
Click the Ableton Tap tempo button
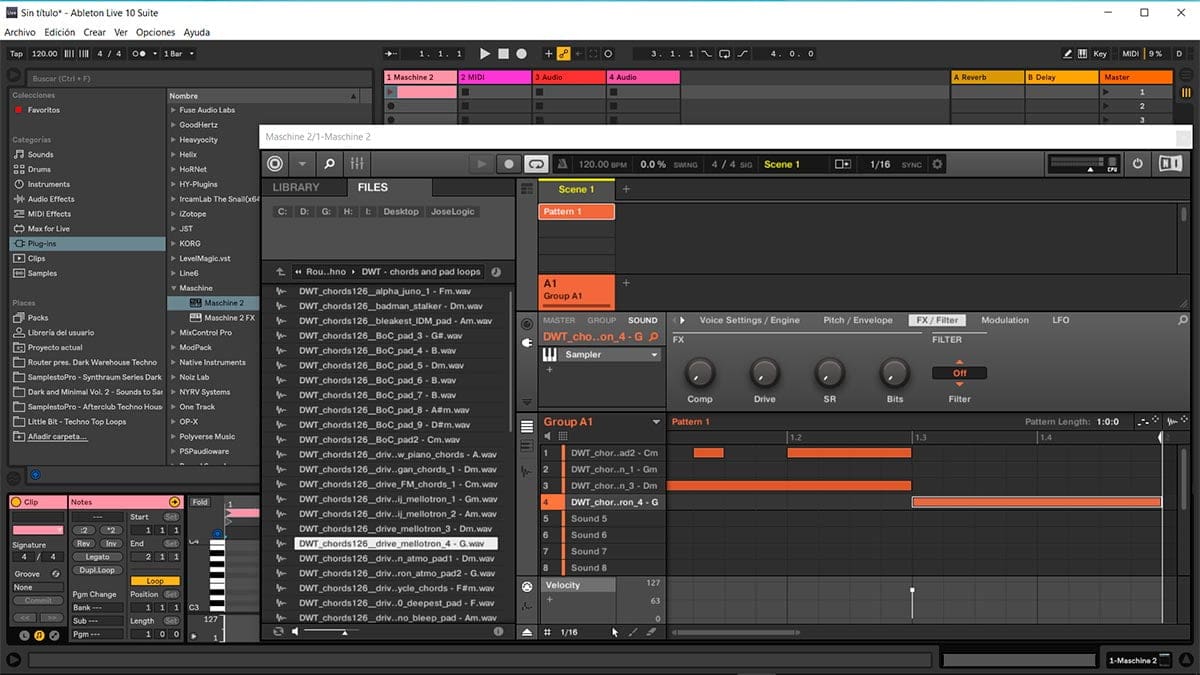(x=16, y=54)
